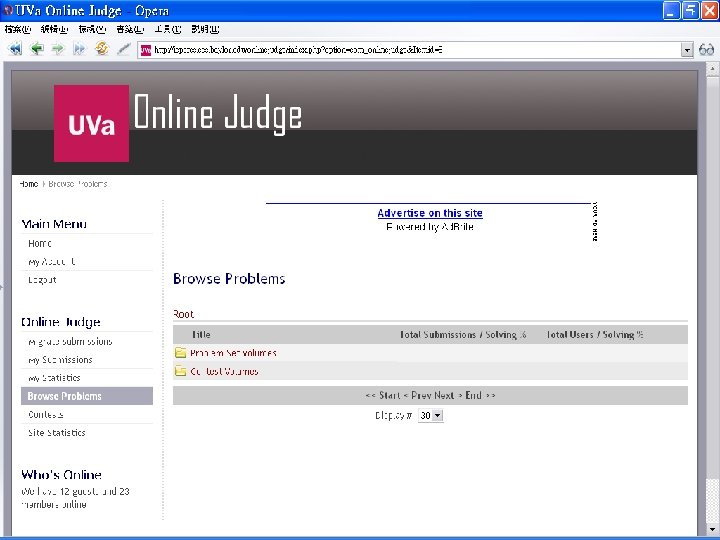Click the scrollbar up arrow
The image size is (720, 540).
tap(712, 70)
